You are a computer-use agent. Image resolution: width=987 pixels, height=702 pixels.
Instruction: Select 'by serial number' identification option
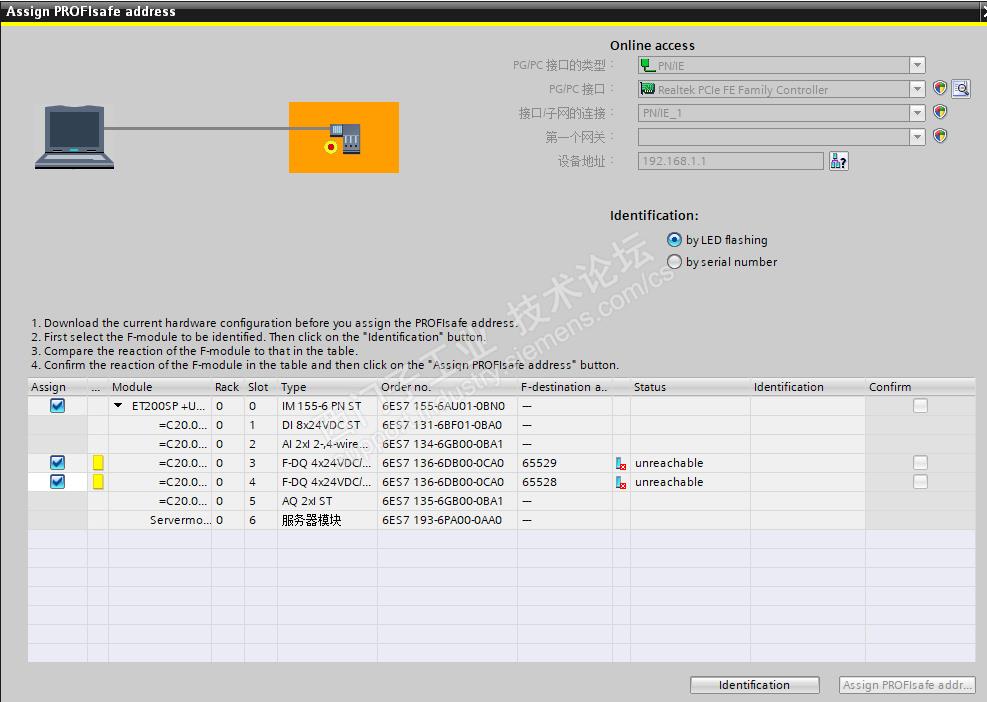pyautogui.click(x=674, y=261)
